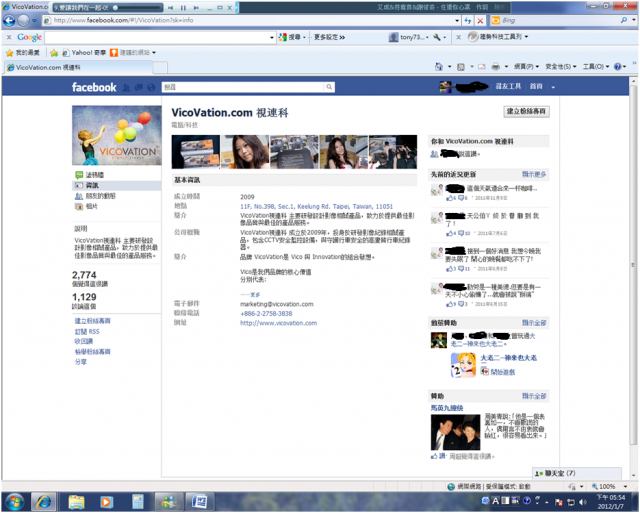Click the Google toolbar wrench settings icon
This screenshot has height=513, width=640.
click(x=437, y=37)
